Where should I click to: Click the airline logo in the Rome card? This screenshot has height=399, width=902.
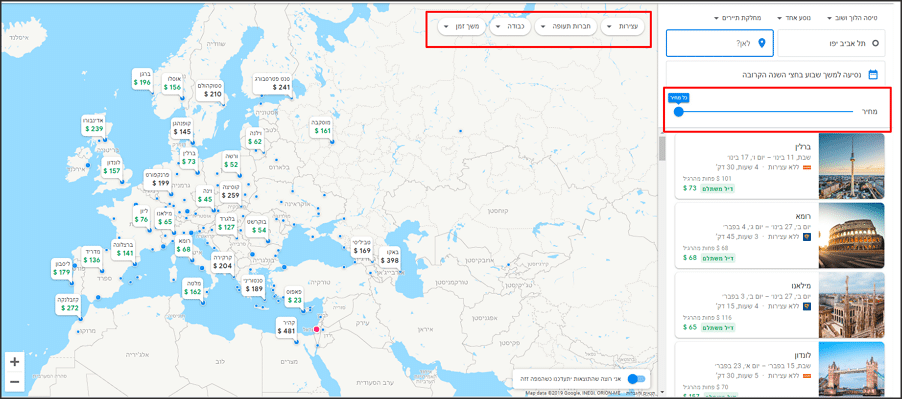807,237
